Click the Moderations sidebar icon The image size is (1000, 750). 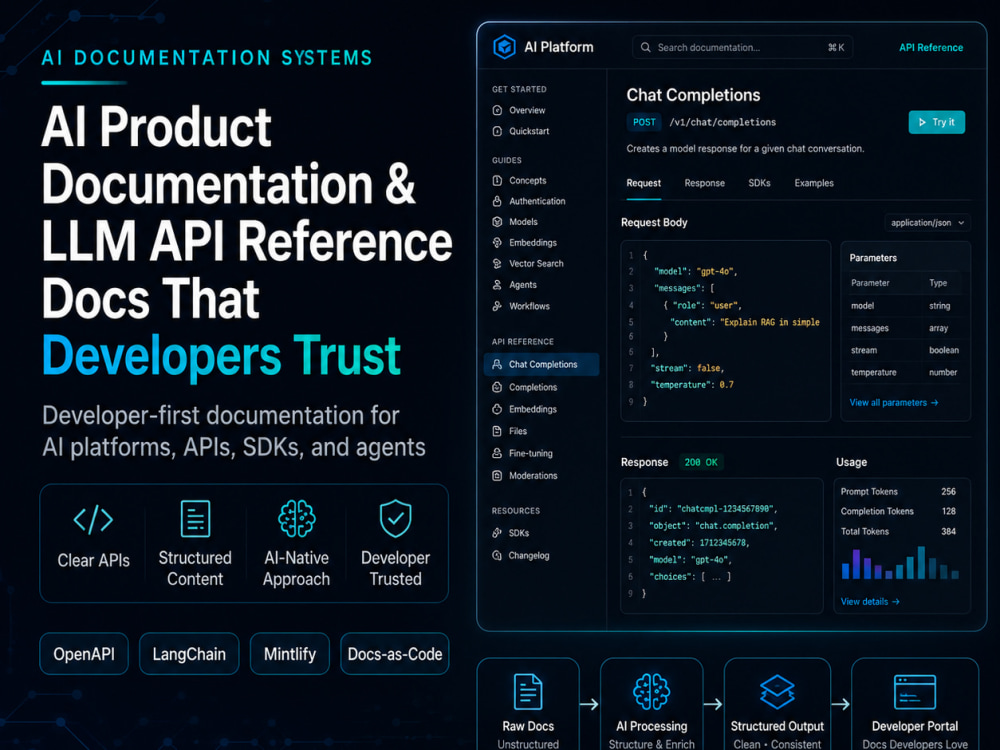tap(497, 476)
